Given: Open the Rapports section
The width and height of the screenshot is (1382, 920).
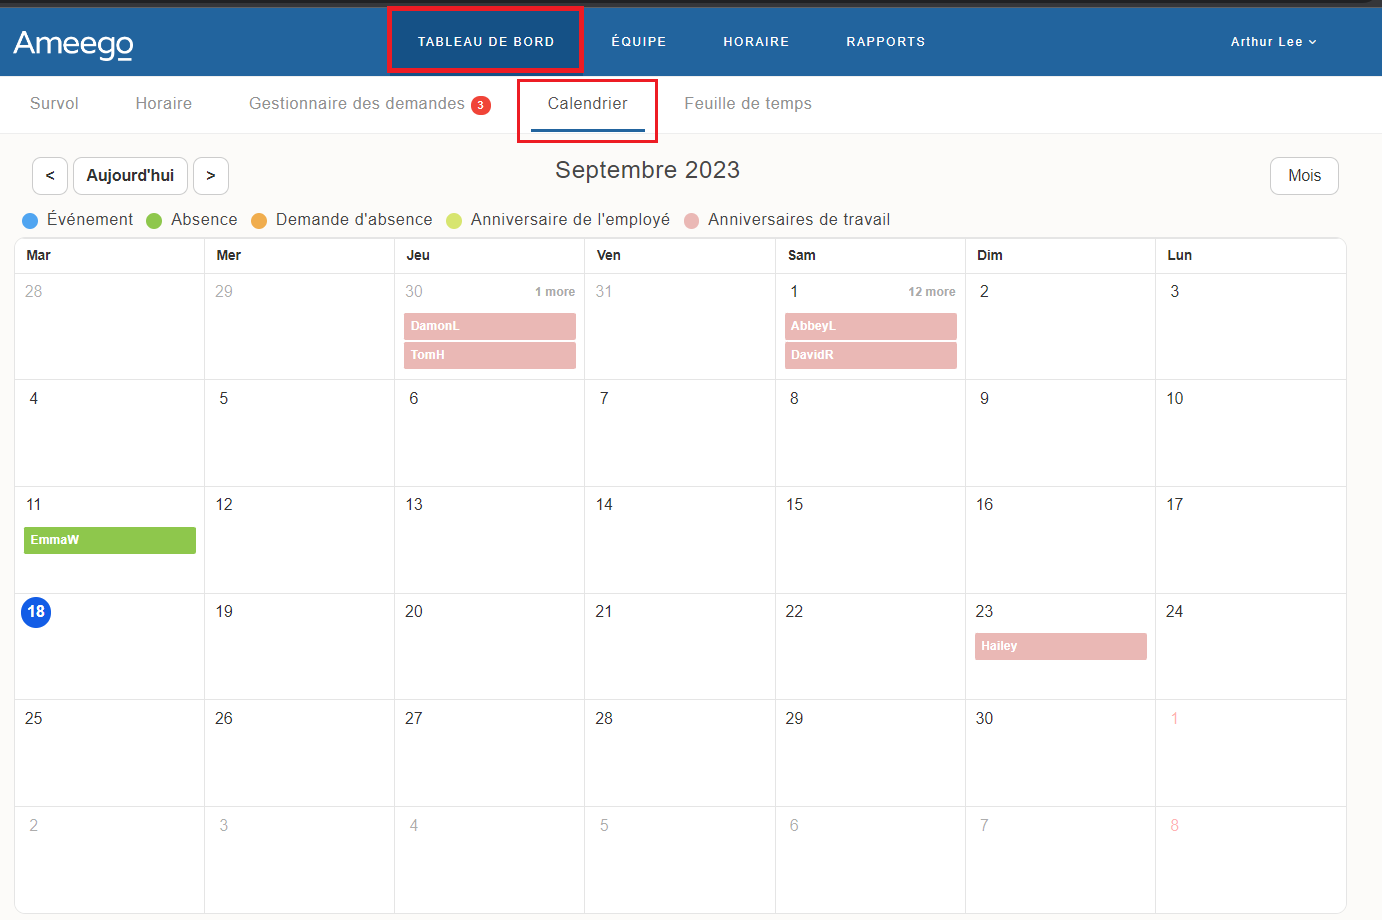Looking at the screenshot, I should click(885, 41).
